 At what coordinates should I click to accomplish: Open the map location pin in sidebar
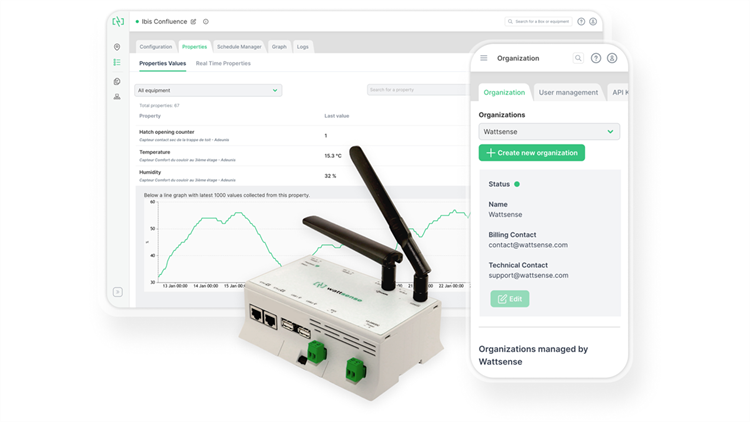click(x=117, y=47)
